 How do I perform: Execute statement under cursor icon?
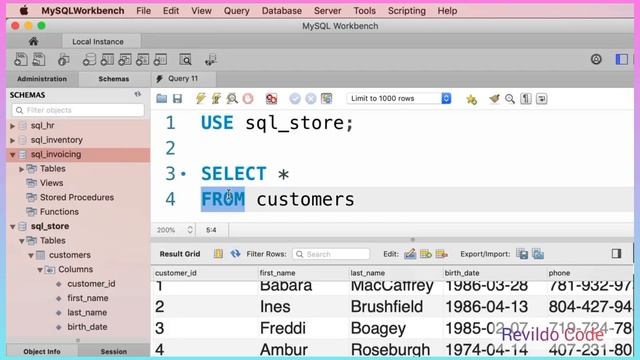tap(216, 98)
